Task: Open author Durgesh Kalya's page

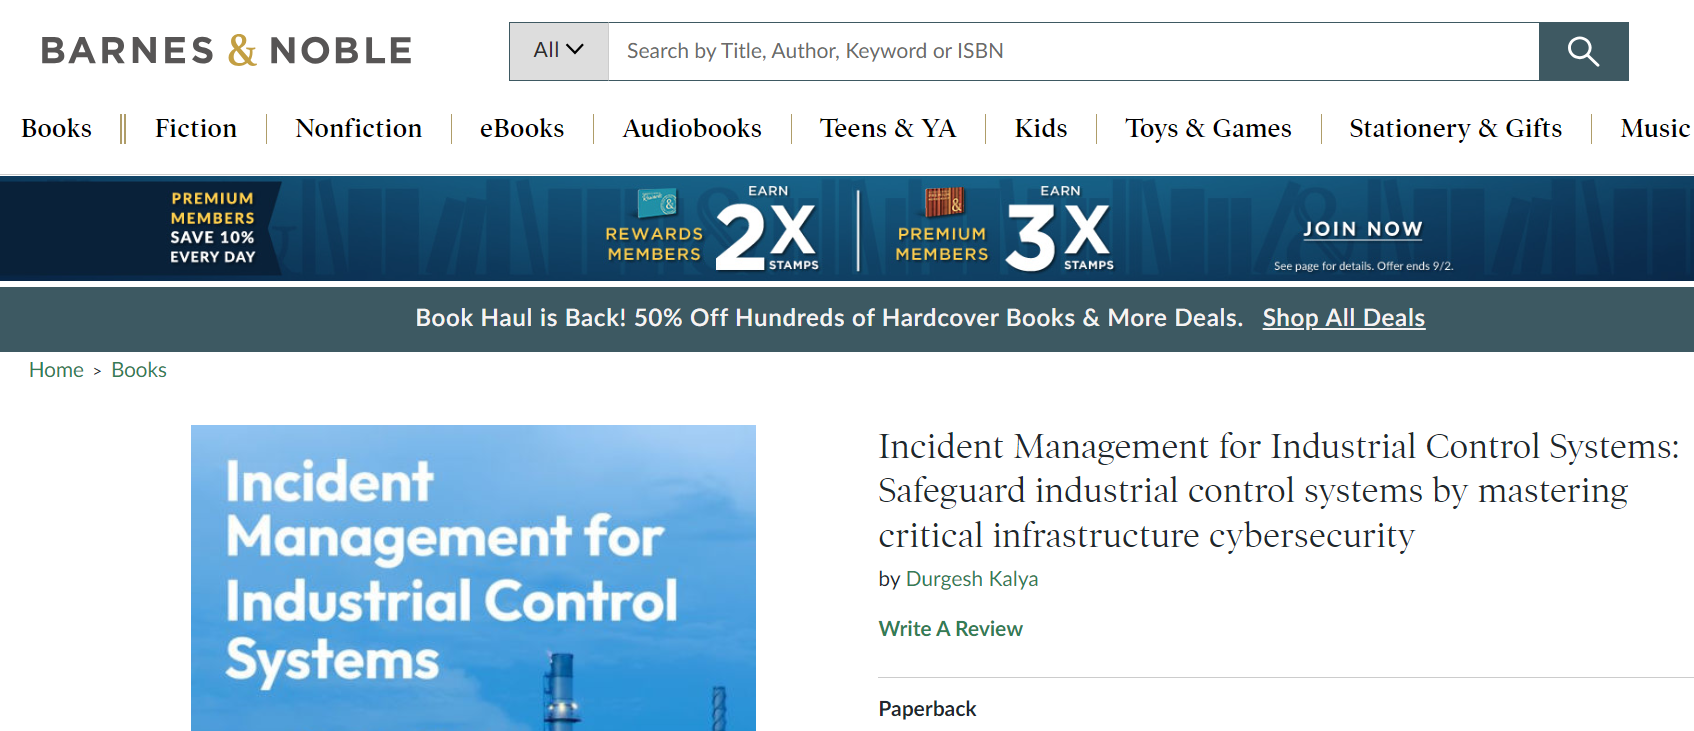Action: pos(971,579)
